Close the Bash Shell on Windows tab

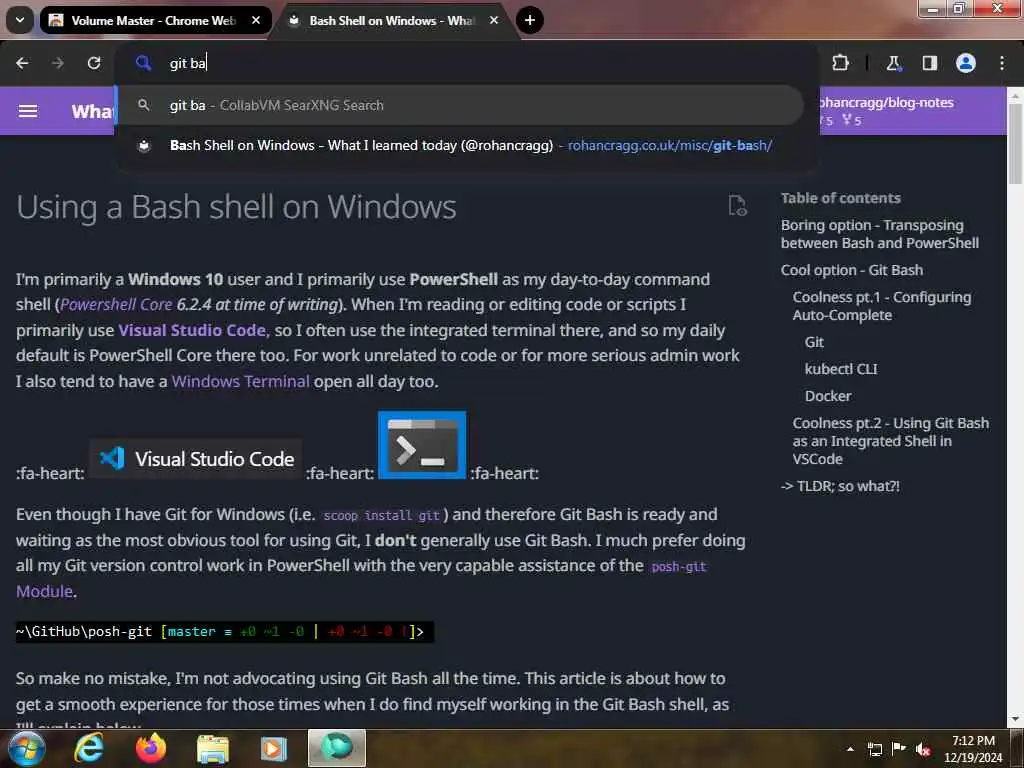(x=494, y=20)
